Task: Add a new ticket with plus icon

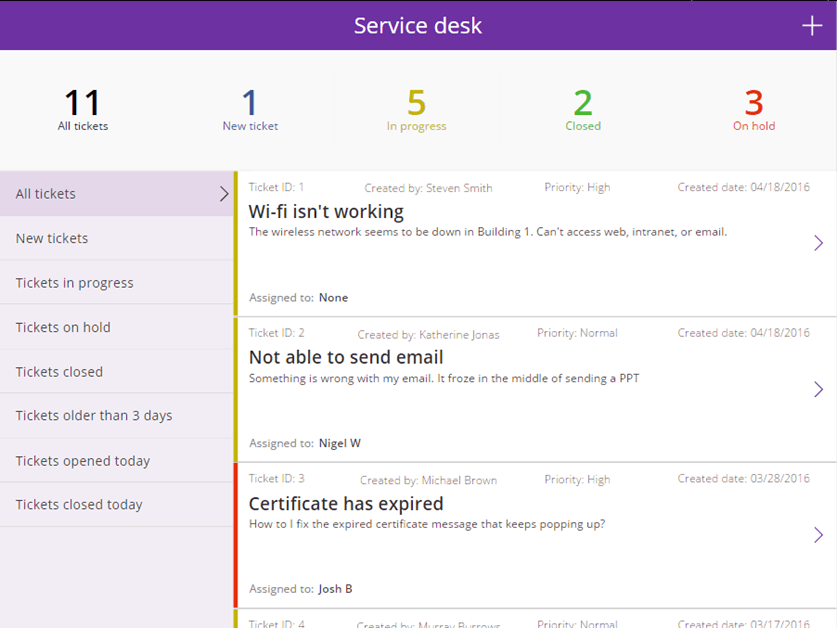Action: (812, 25)
